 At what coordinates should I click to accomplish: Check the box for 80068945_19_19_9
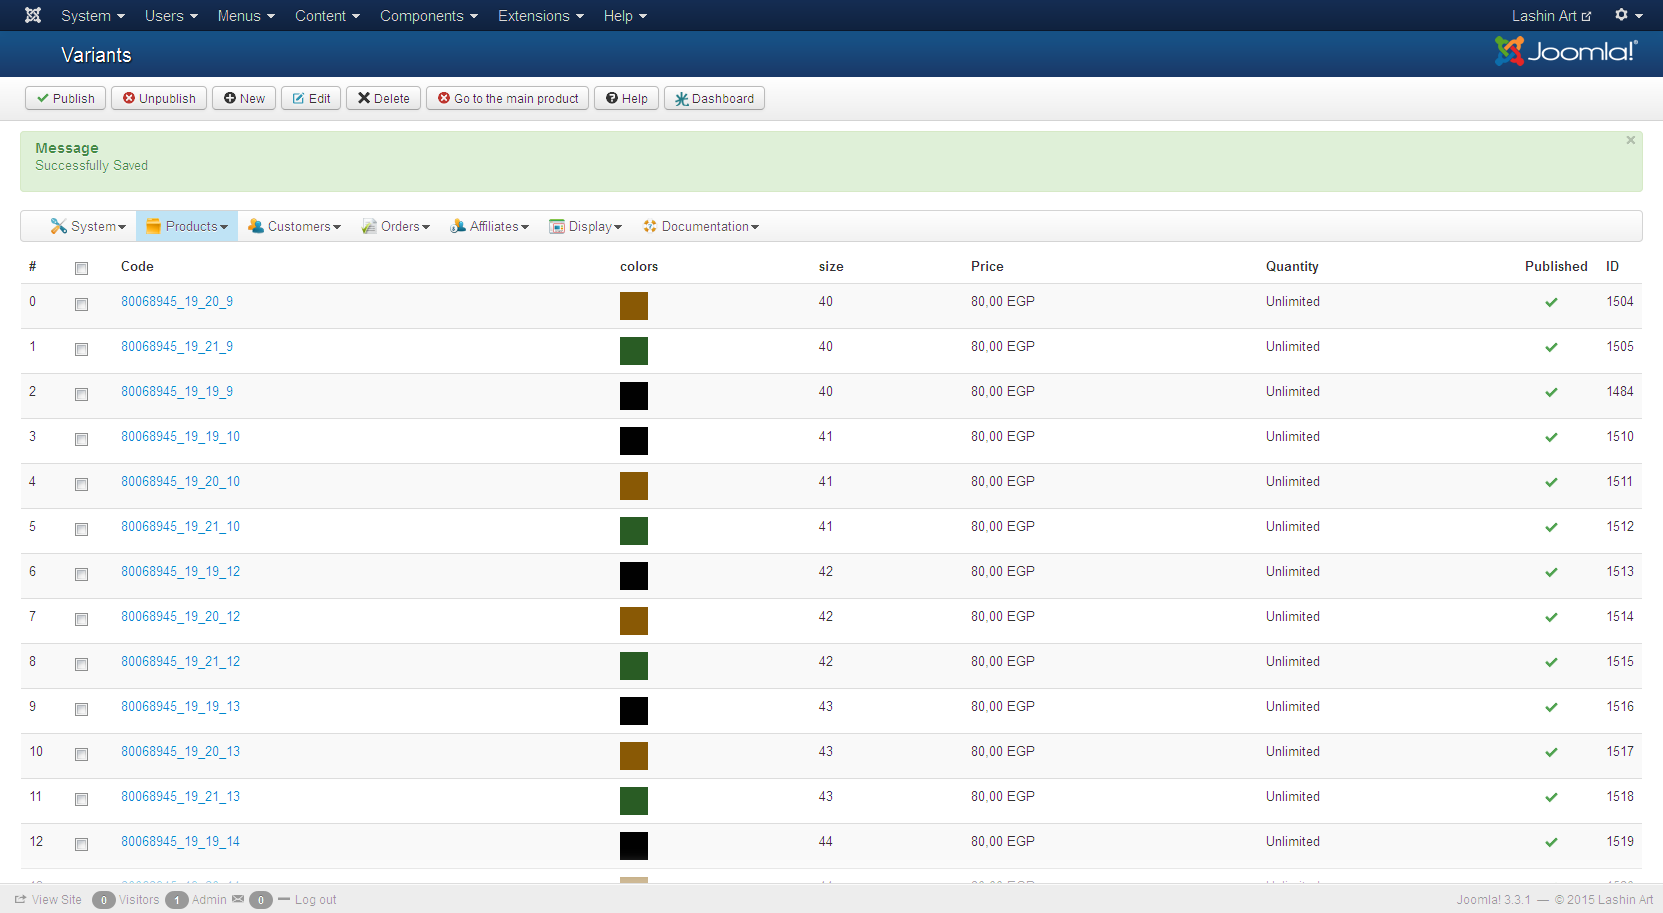pos(81,394)
